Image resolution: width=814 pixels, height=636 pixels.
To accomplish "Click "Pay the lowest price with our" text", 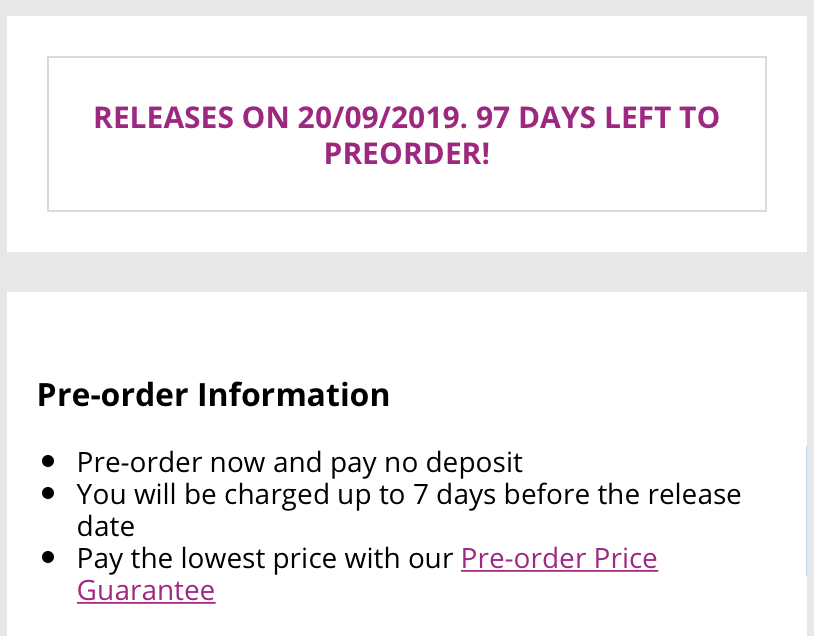I will click(x=265, y=558).
